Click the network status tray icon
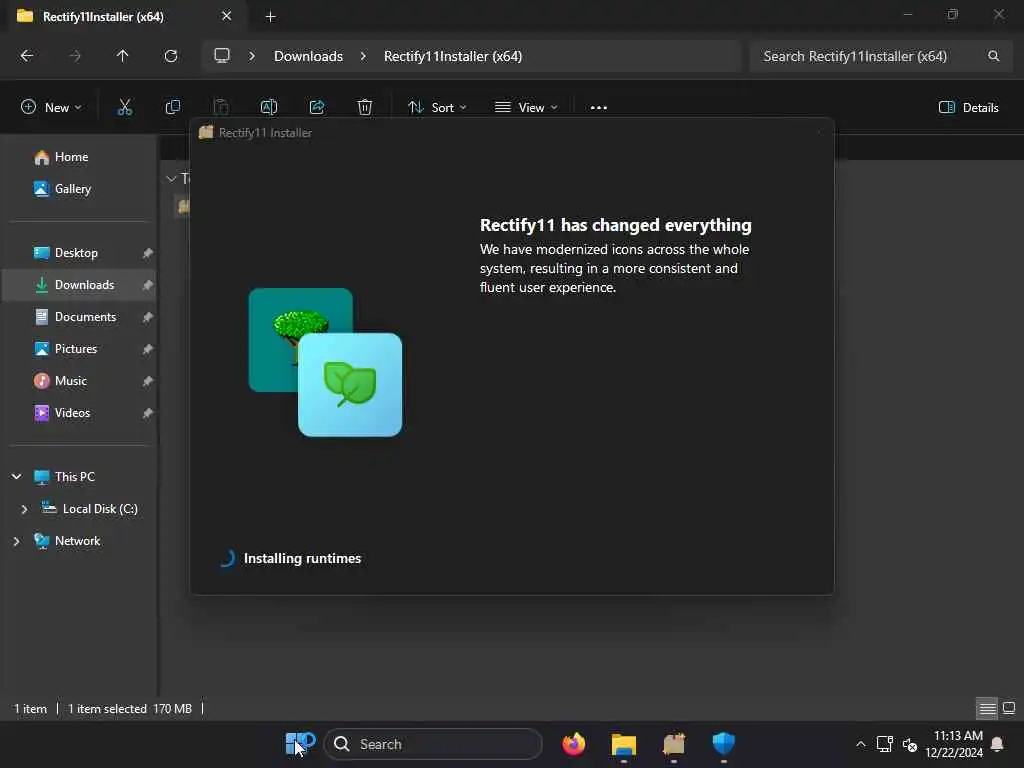This screenshot has height=768, width=1024. click(885, 744)
